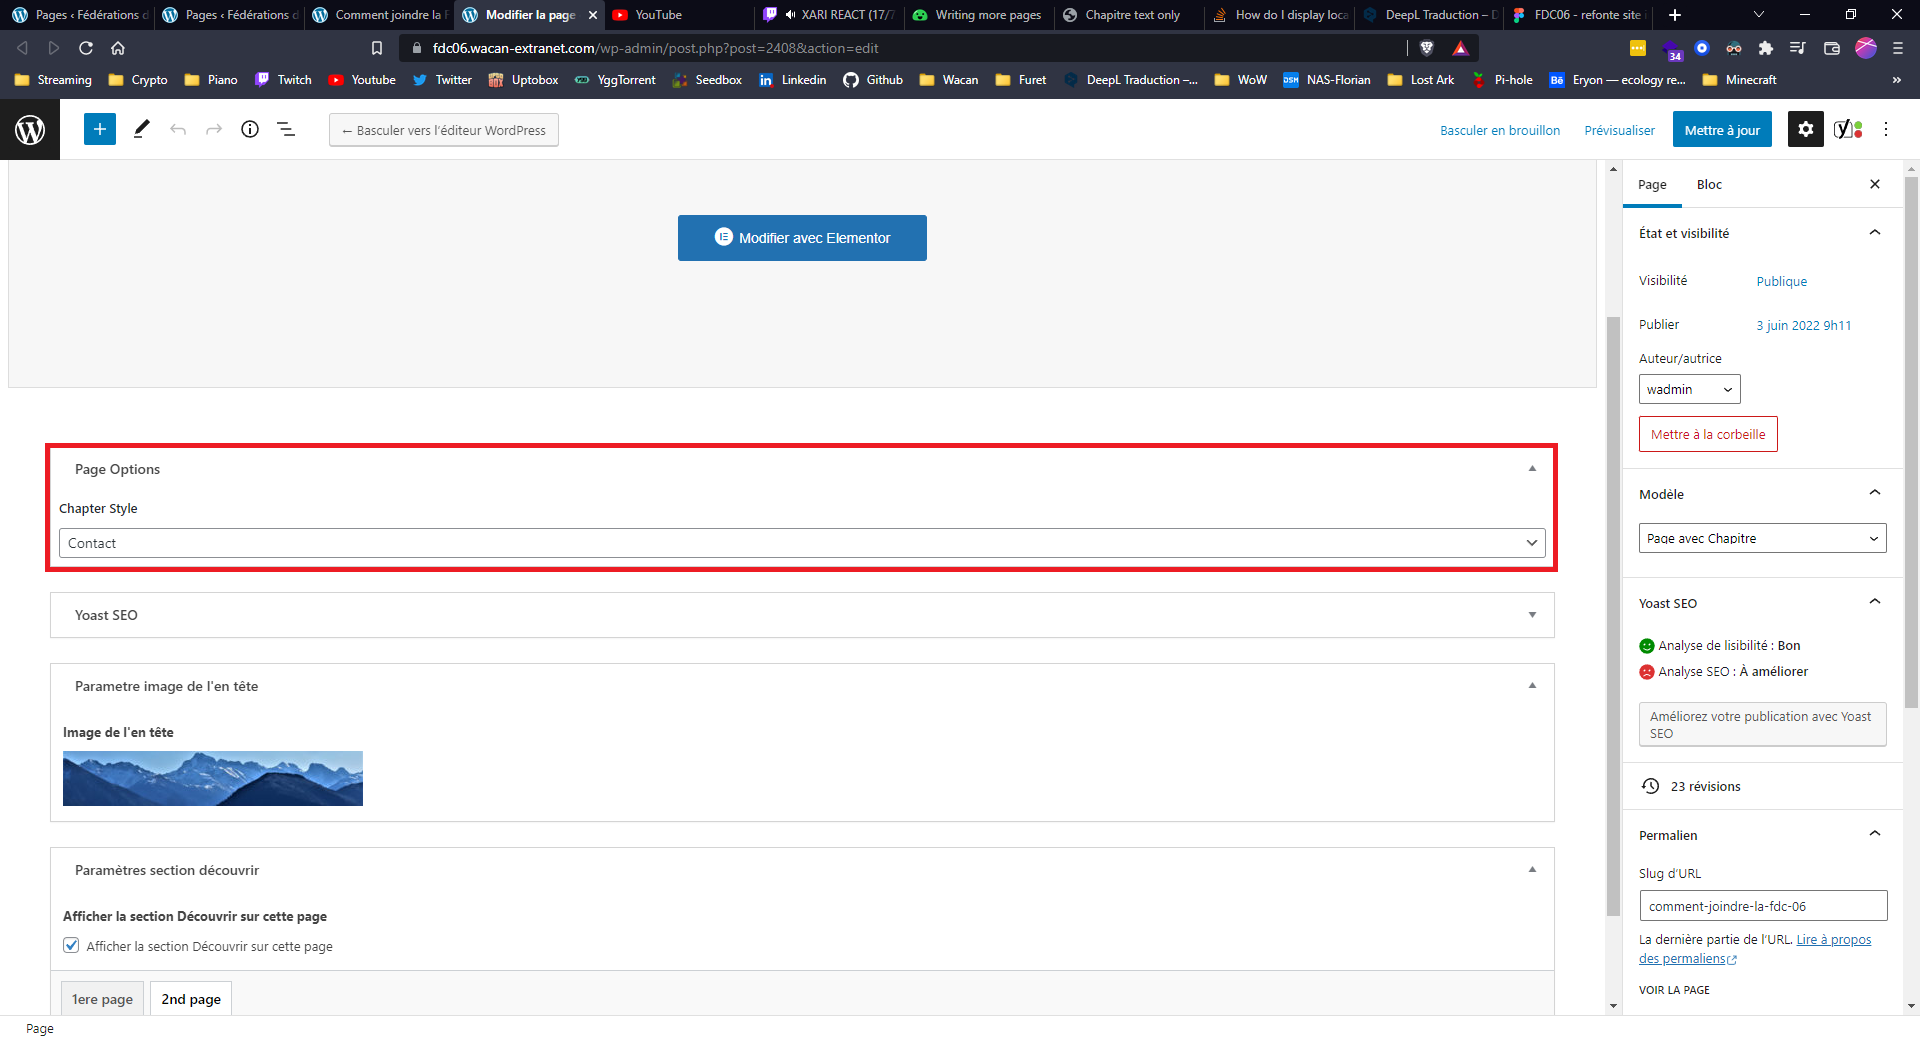The image size is (1920, 1040).
Task: Uncheck Afficher la section Découvrir checkbox
Action: coord(71,946)
